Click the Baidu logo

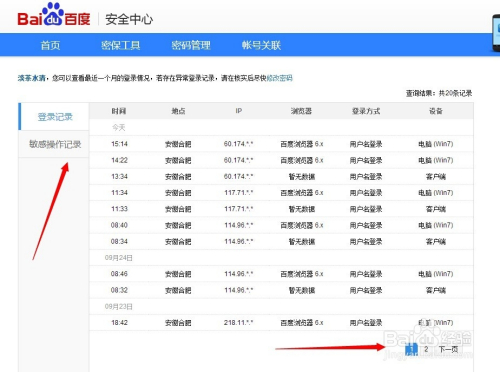(54, 15)
